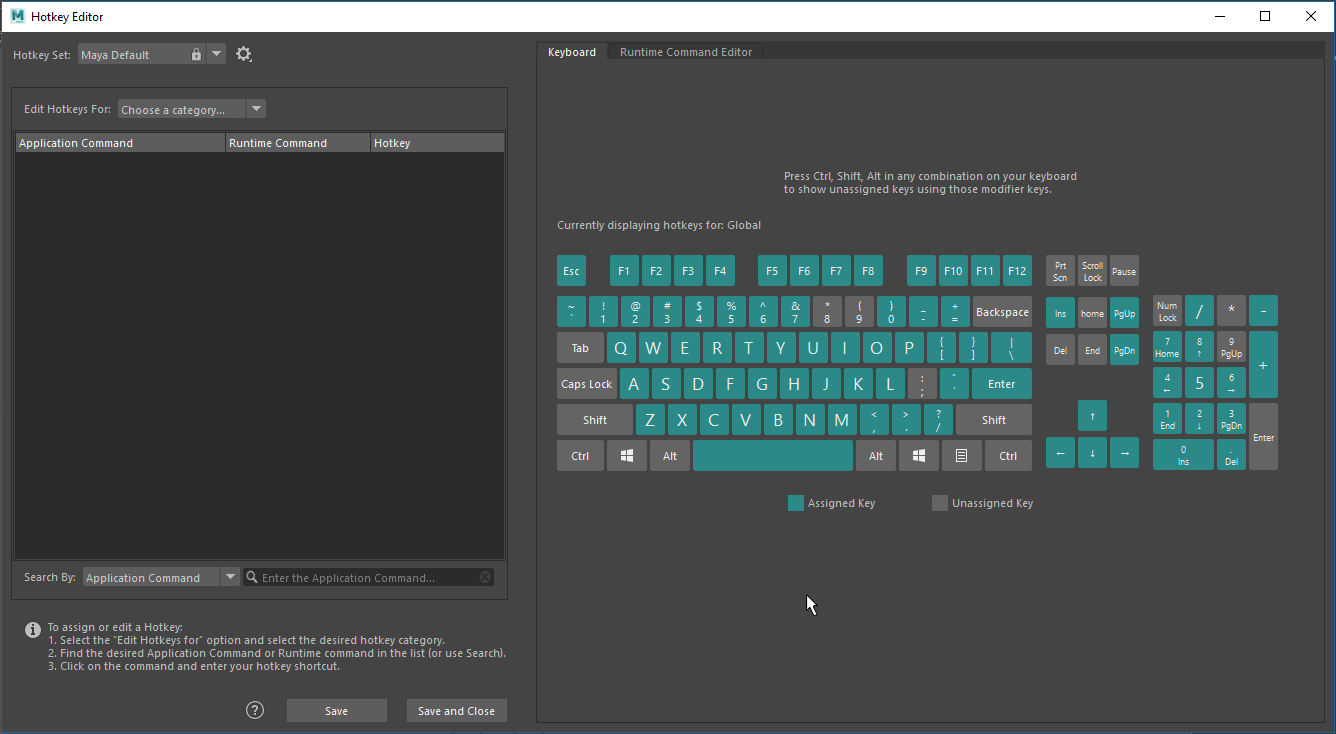Viewport: 1336px width, 734px height.
Task: Open the hotkey set gear settings
Action: pos(244,55)
